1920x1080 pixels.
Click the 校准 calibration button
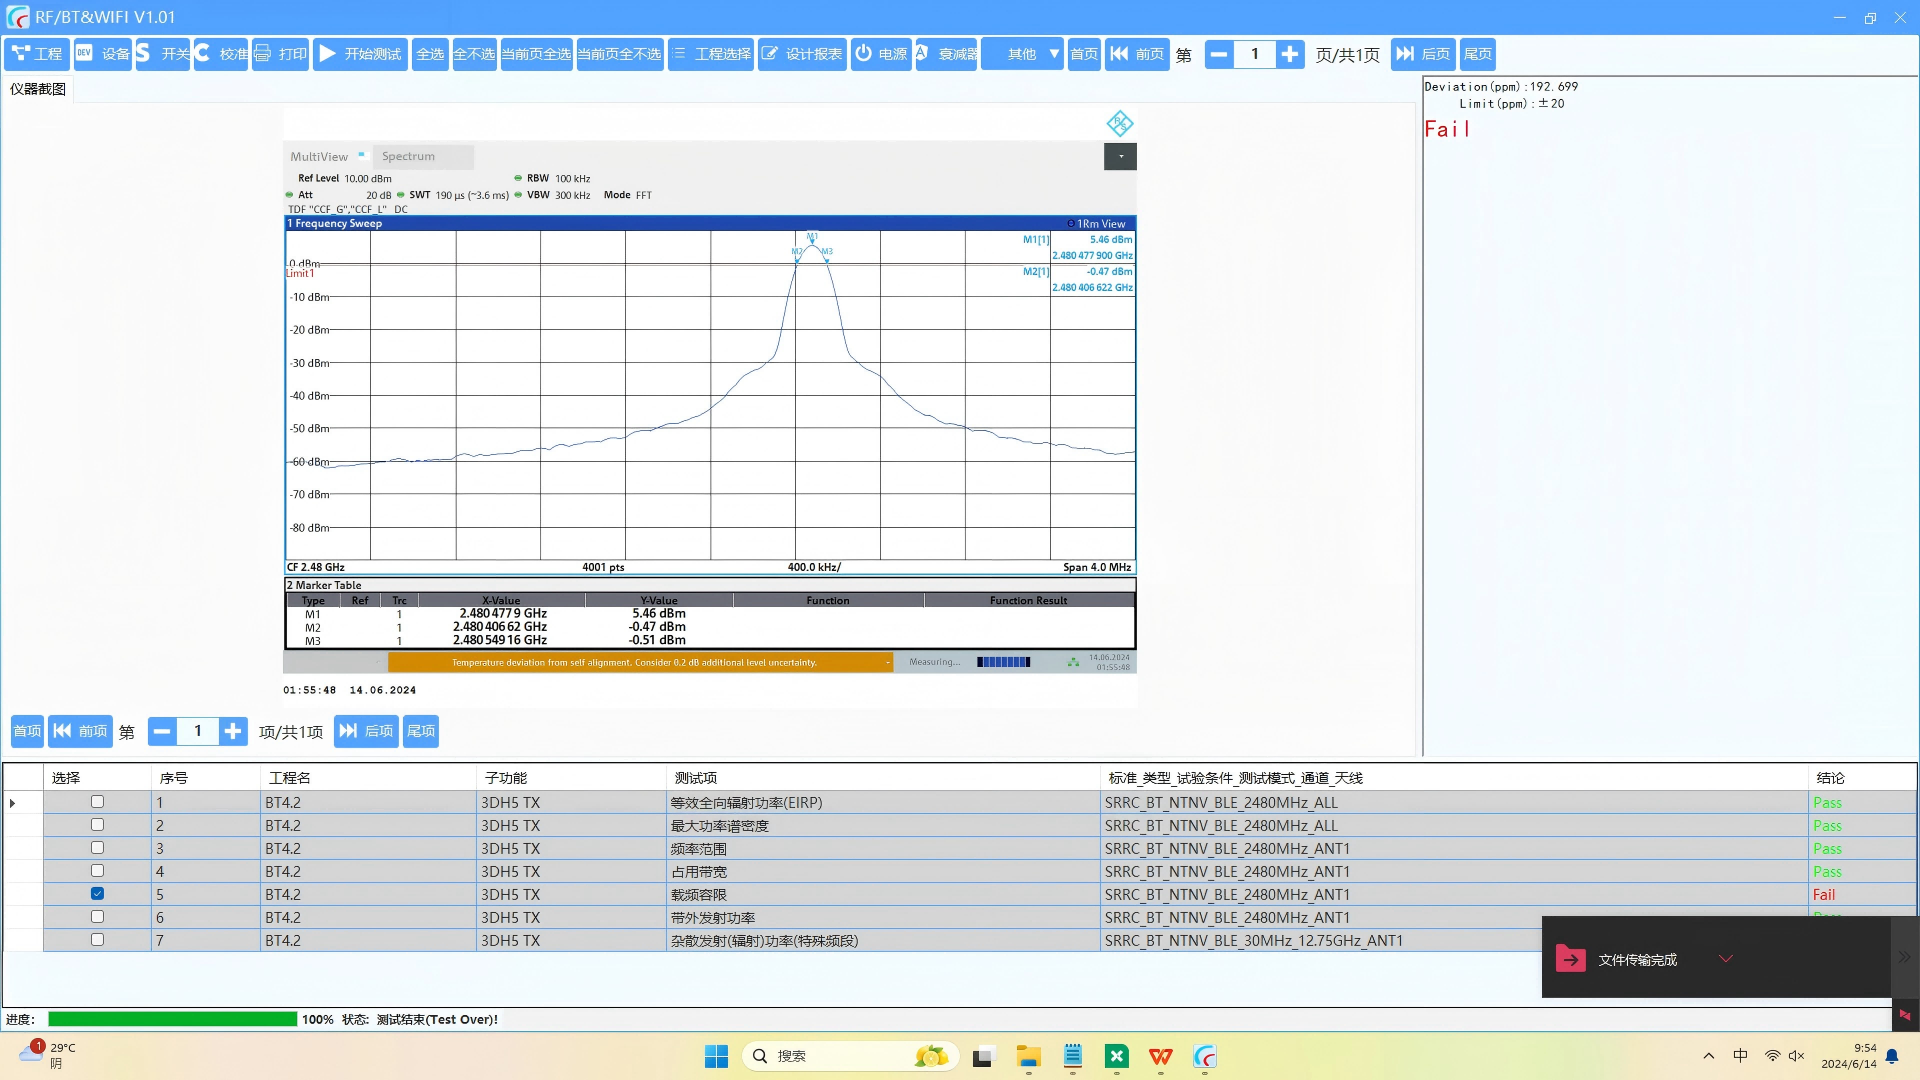[220, 54]
